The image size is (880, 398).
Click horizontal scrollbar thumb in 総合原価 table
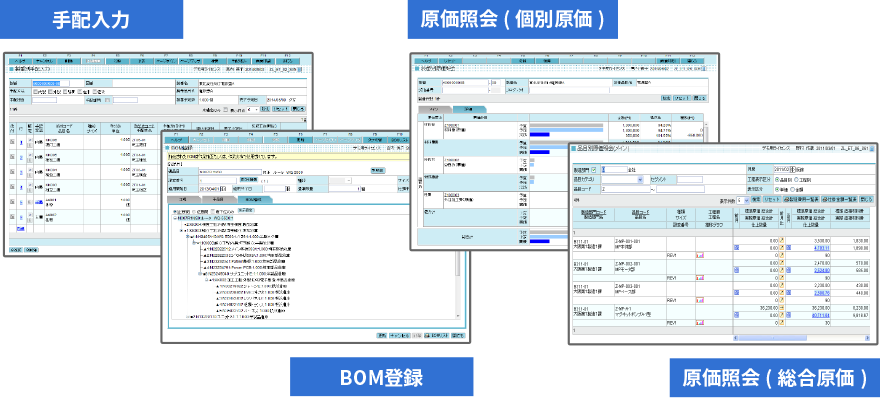click(x=773, y=338)
